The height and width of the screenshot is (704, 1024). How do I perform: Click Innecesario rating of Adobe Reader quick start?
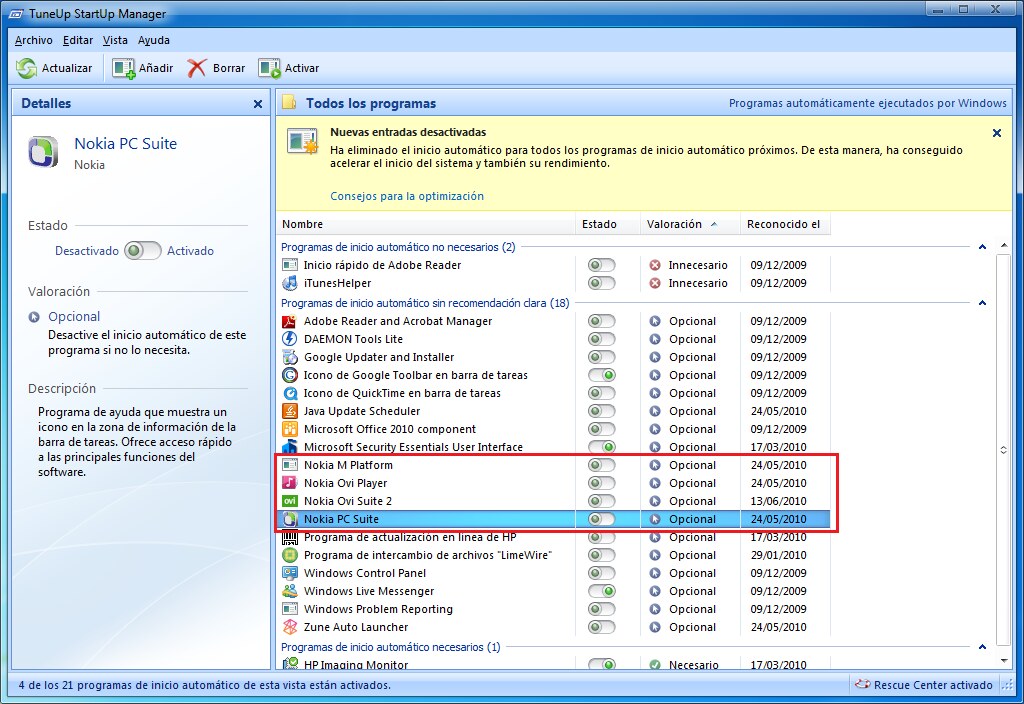(697, 265)
